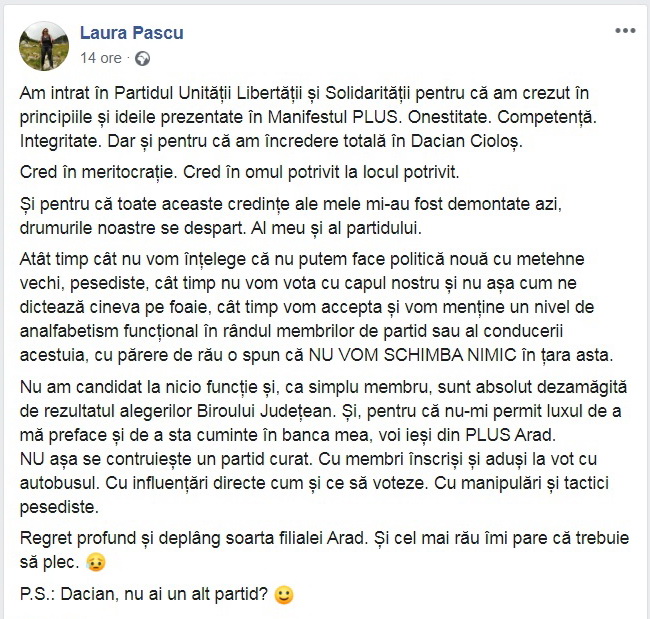Click the sentence 'drumurile noastre se despart'
The height and width of the screenshot is (619, 650).
(133, 228)
